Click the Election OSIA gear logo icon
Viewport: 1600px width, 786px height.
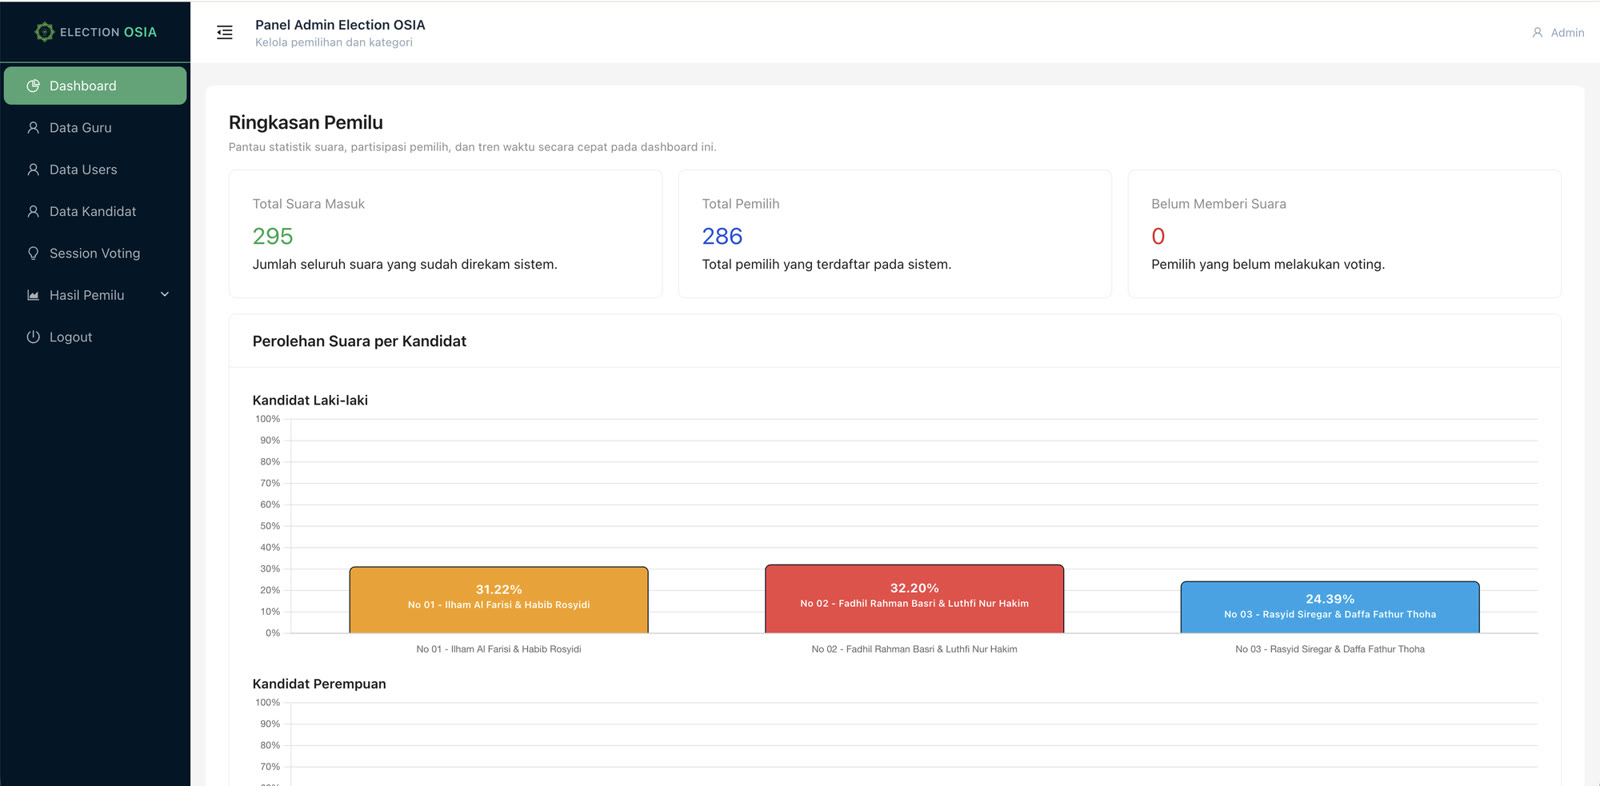44,32
